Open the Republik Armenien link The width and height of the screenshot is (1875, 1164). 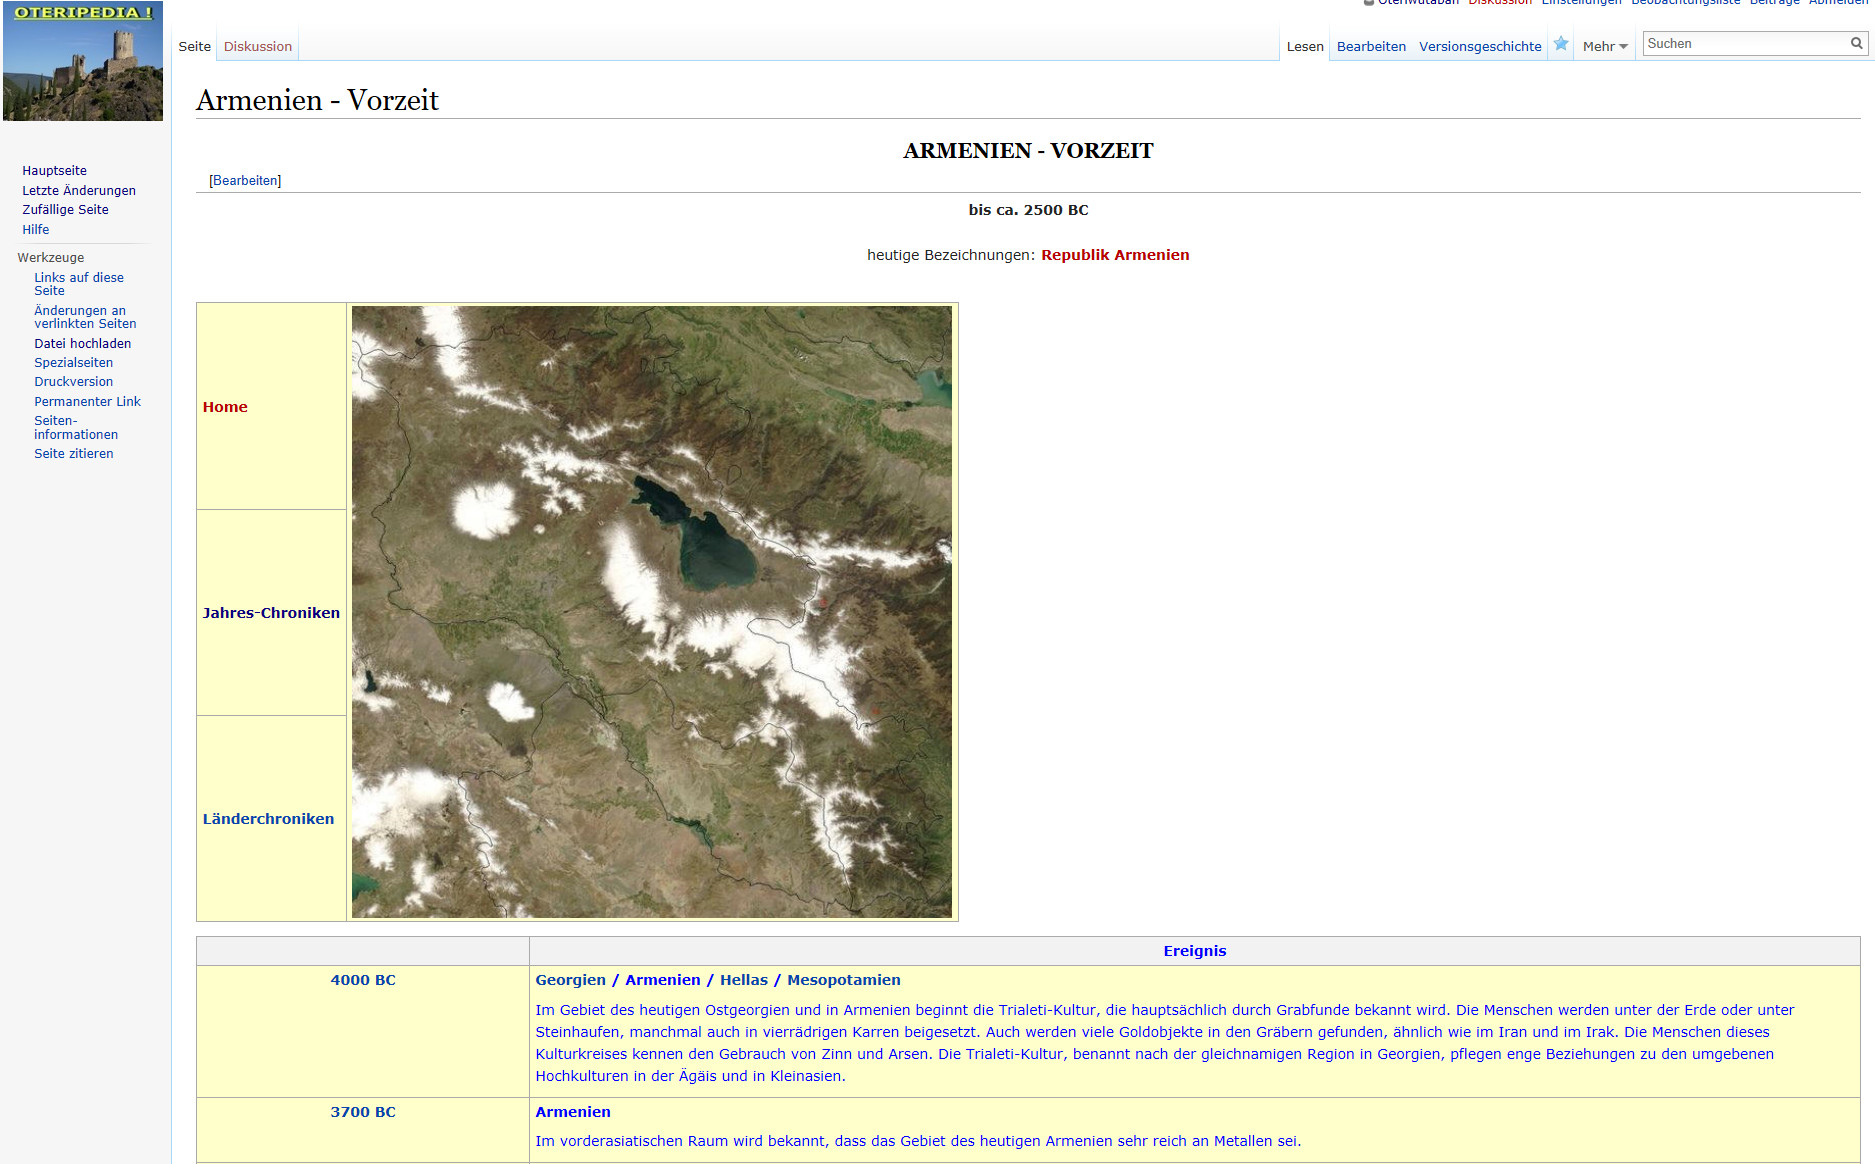tap(1115, 255)
